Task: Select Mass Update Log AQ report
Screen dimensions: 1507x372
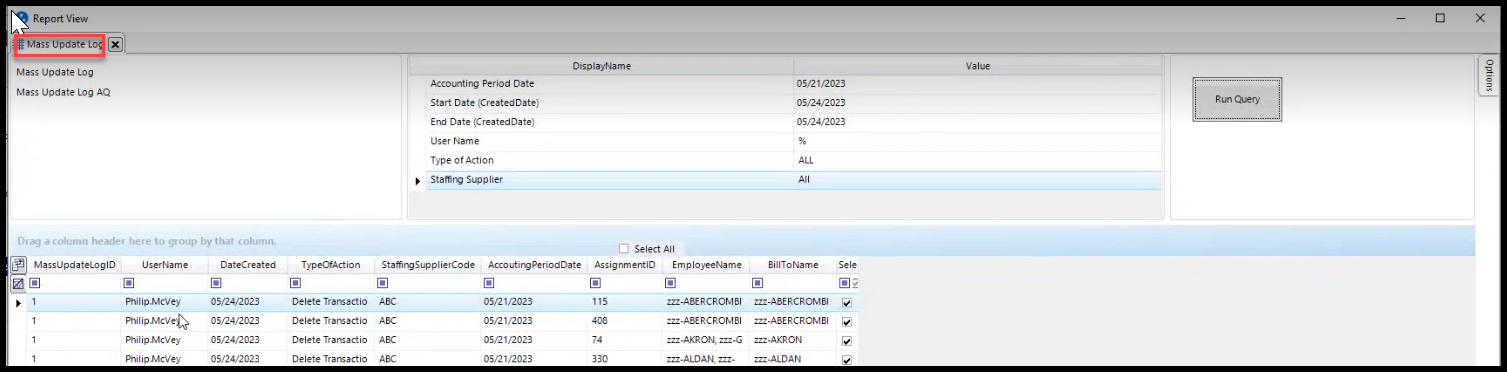Action: click(63, 92)
